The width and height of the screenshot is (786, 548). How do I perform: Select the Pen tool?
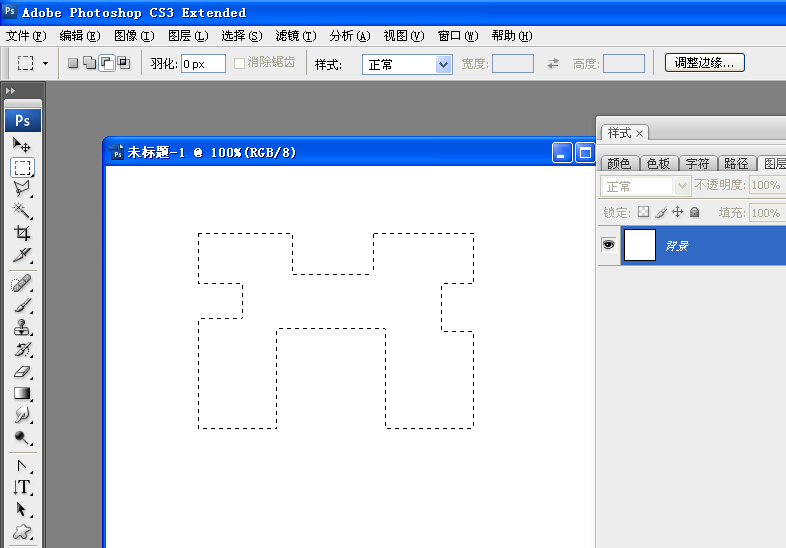(22, 466)
